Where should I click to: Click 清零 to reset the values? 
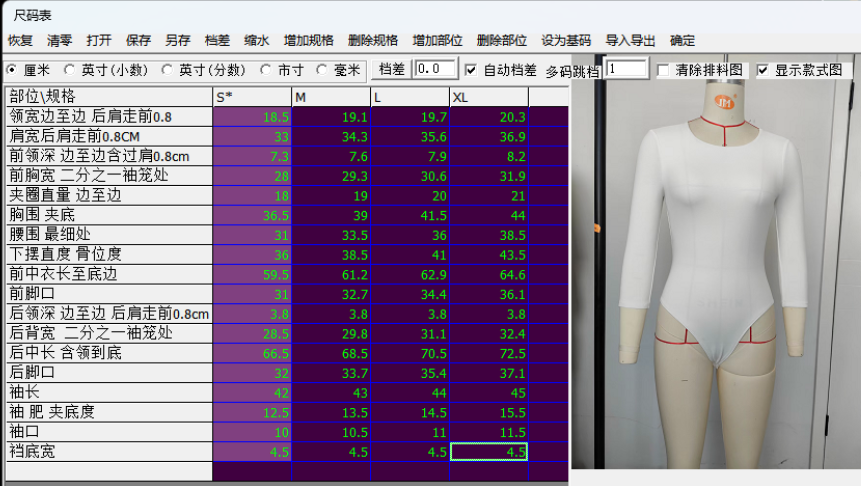tap(59, 41)
